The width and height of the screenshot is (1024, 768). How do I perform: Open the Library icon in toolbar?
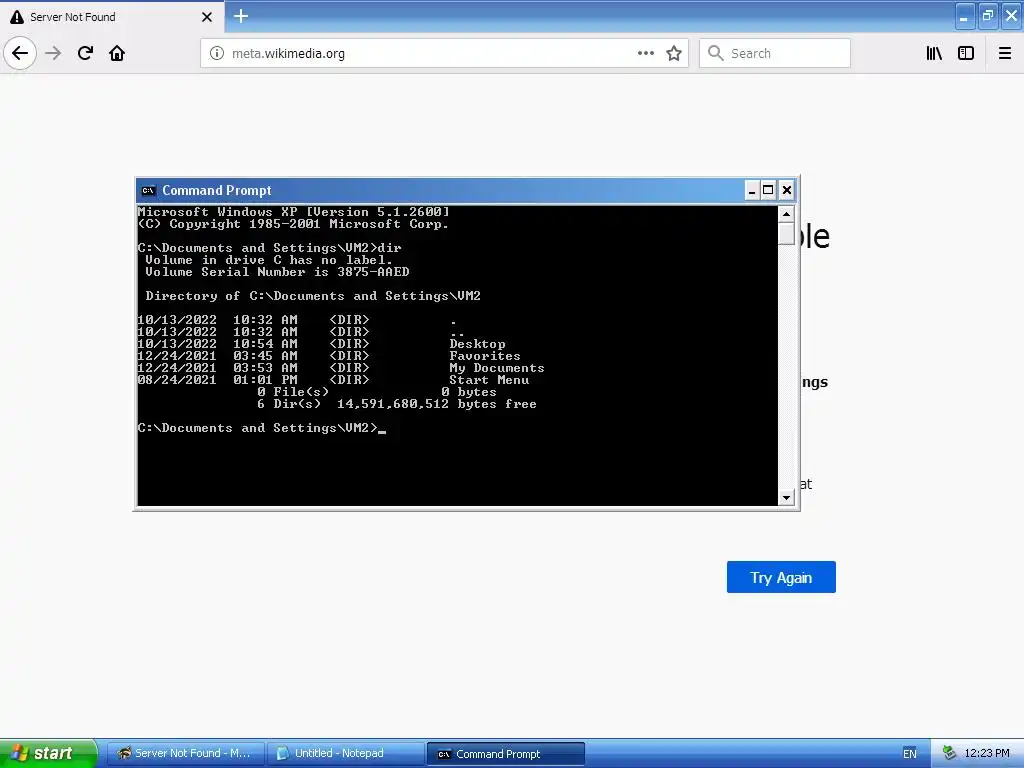(x=934, y=53)
